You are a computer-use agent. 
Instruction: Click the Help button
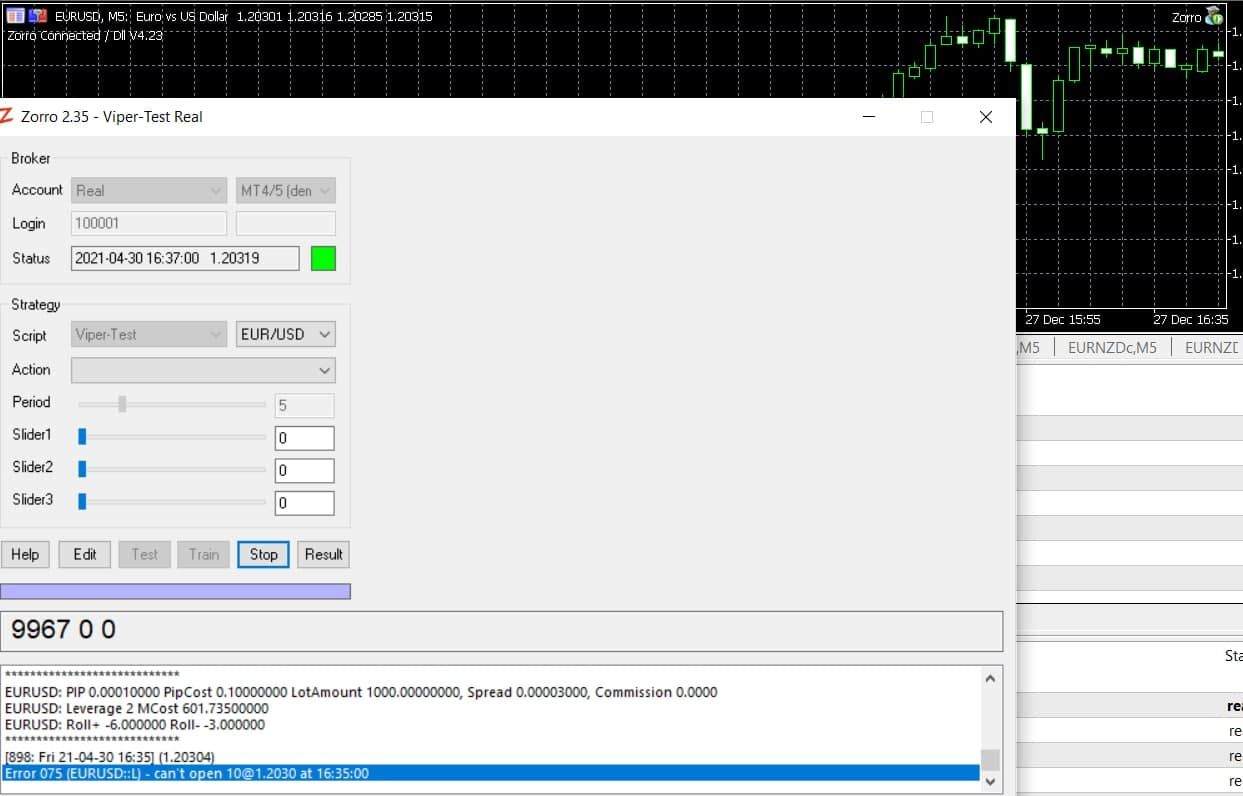click(25, 554)
